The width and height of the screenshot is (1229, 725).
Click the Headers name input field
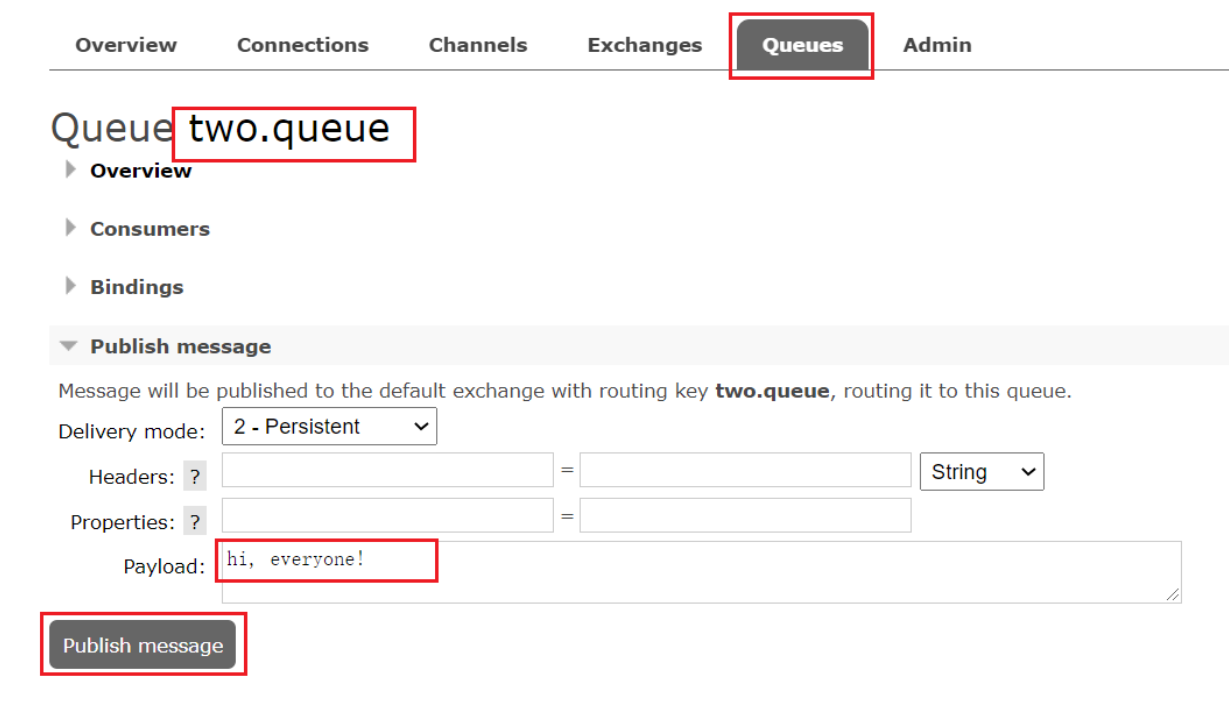(387, 470)
